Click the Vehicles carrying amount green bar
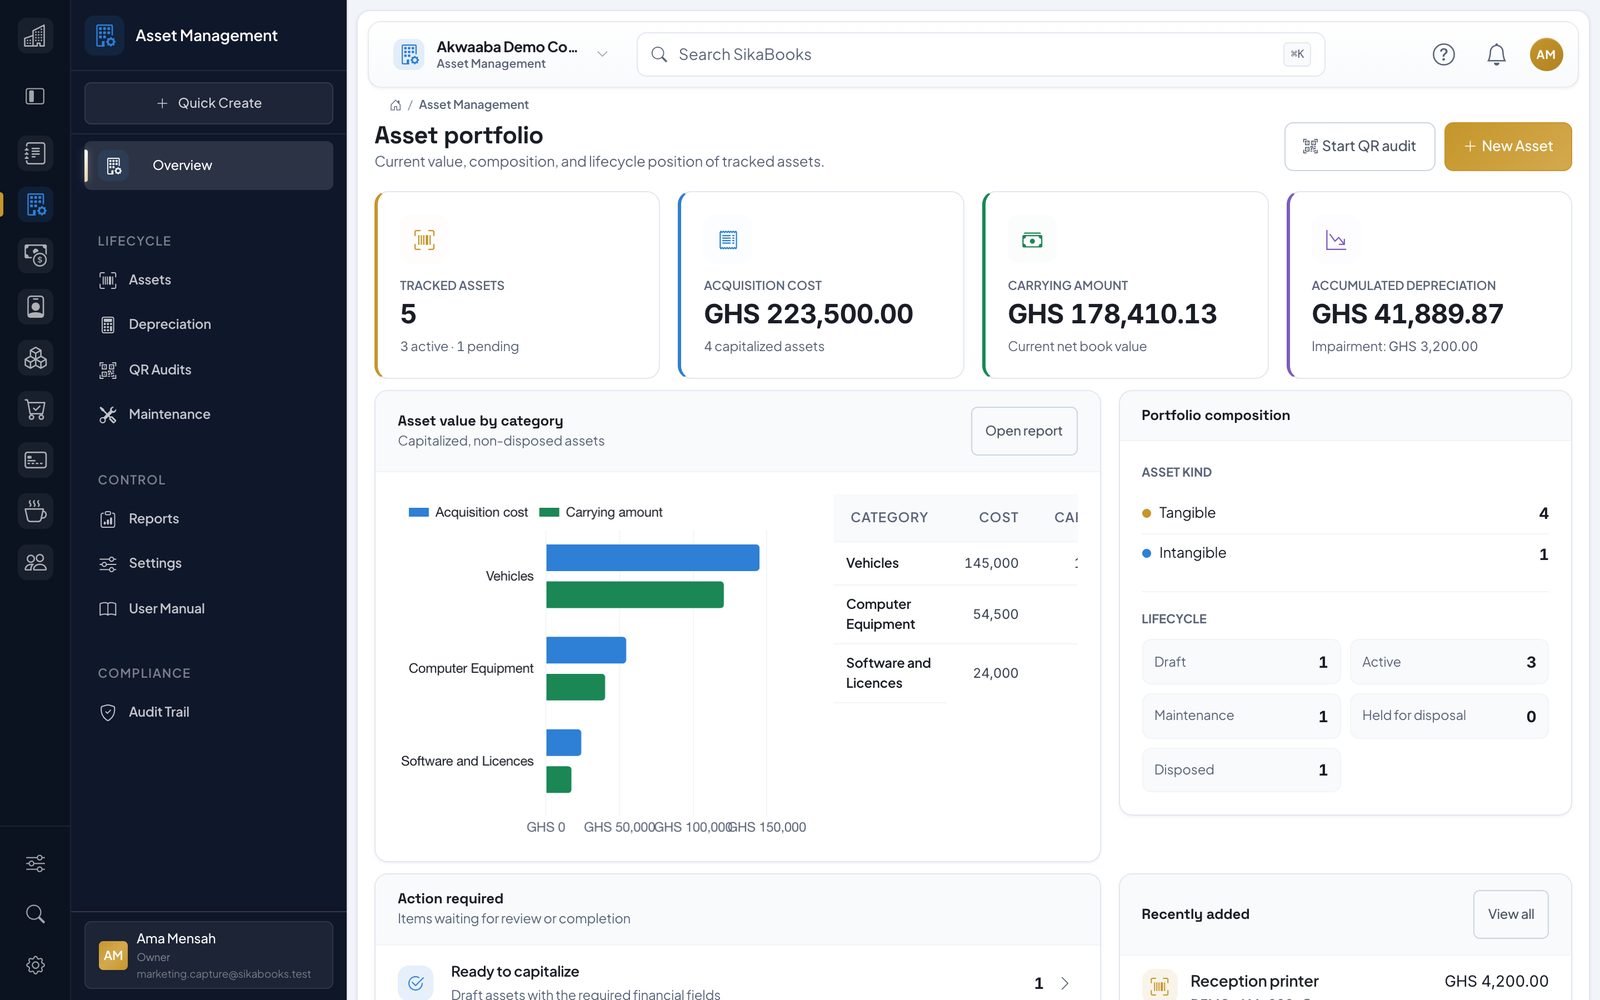 click(635, 595)
